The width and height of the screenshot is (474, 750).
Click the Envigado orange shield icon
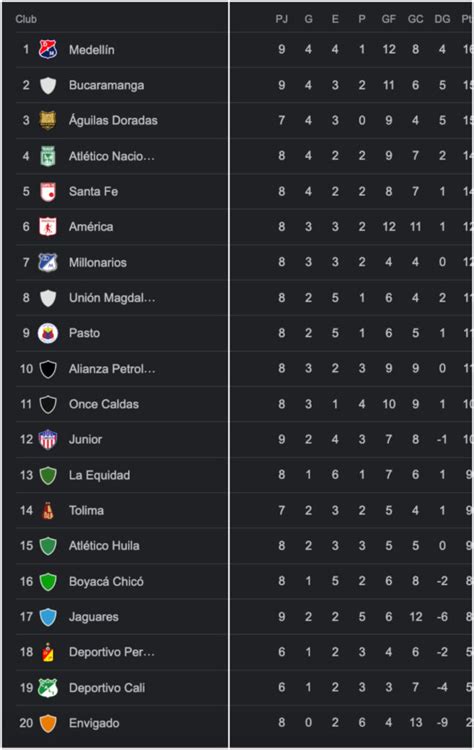click(48, 723)
